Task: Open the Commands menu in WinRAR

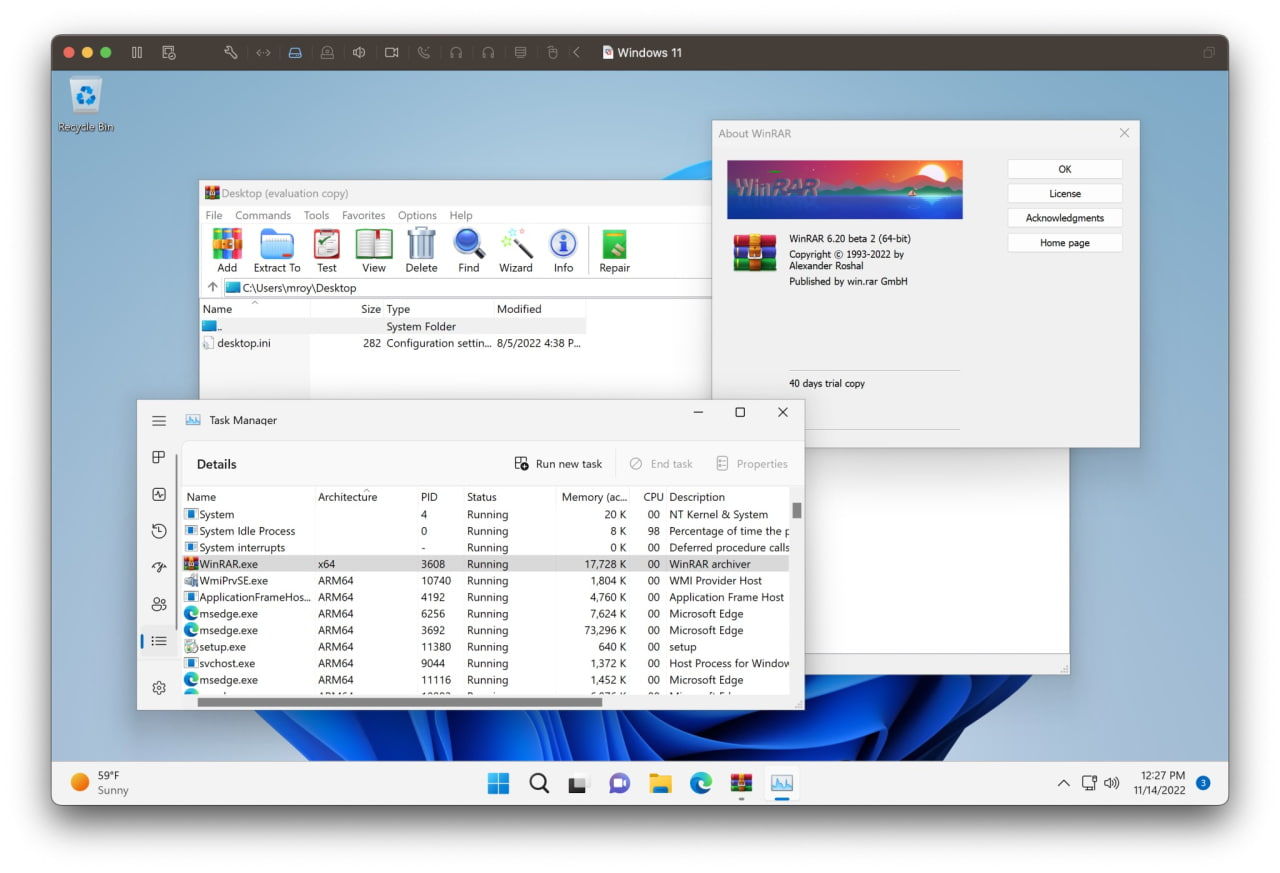Action: (x=263, y=215)
